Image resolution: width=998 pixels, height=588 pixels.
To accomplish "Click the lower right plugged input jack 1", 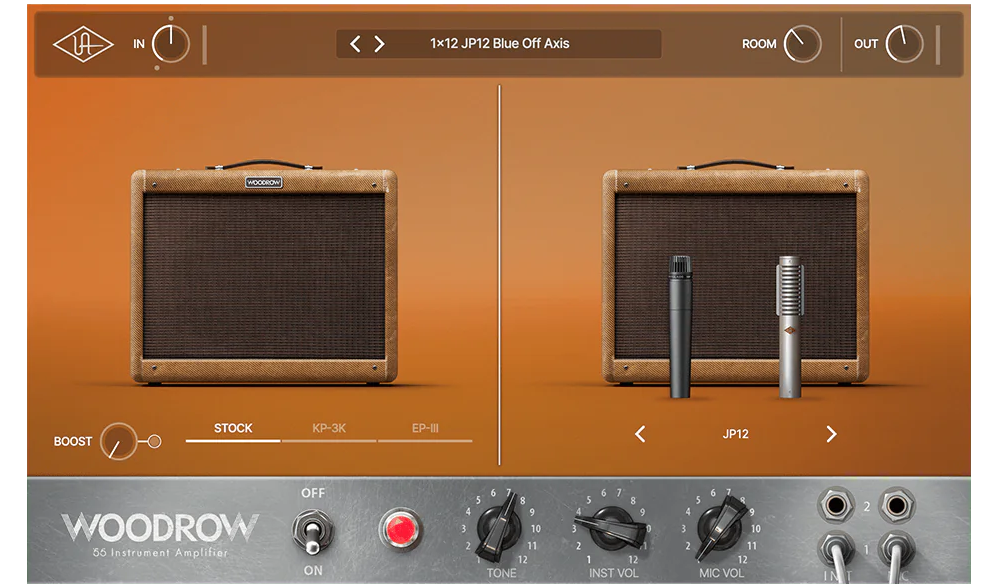I will coord(897,552).
